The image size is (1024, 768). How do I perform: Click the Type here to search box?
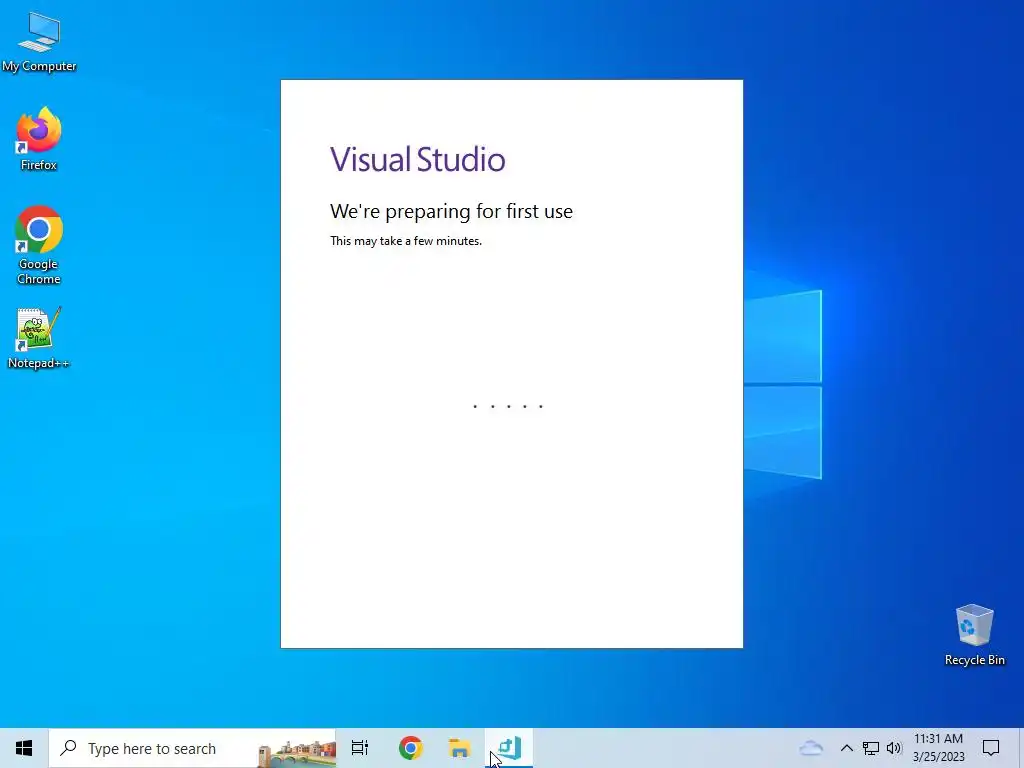(x=193, y=748)
